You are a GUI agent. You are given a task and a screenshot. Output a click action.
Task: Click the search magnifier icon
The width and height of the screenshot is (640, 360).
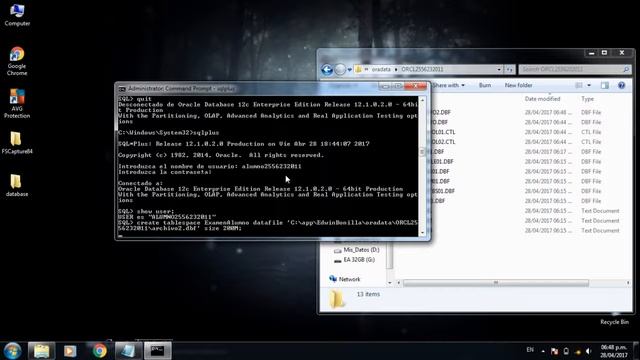tap(626, 69)
